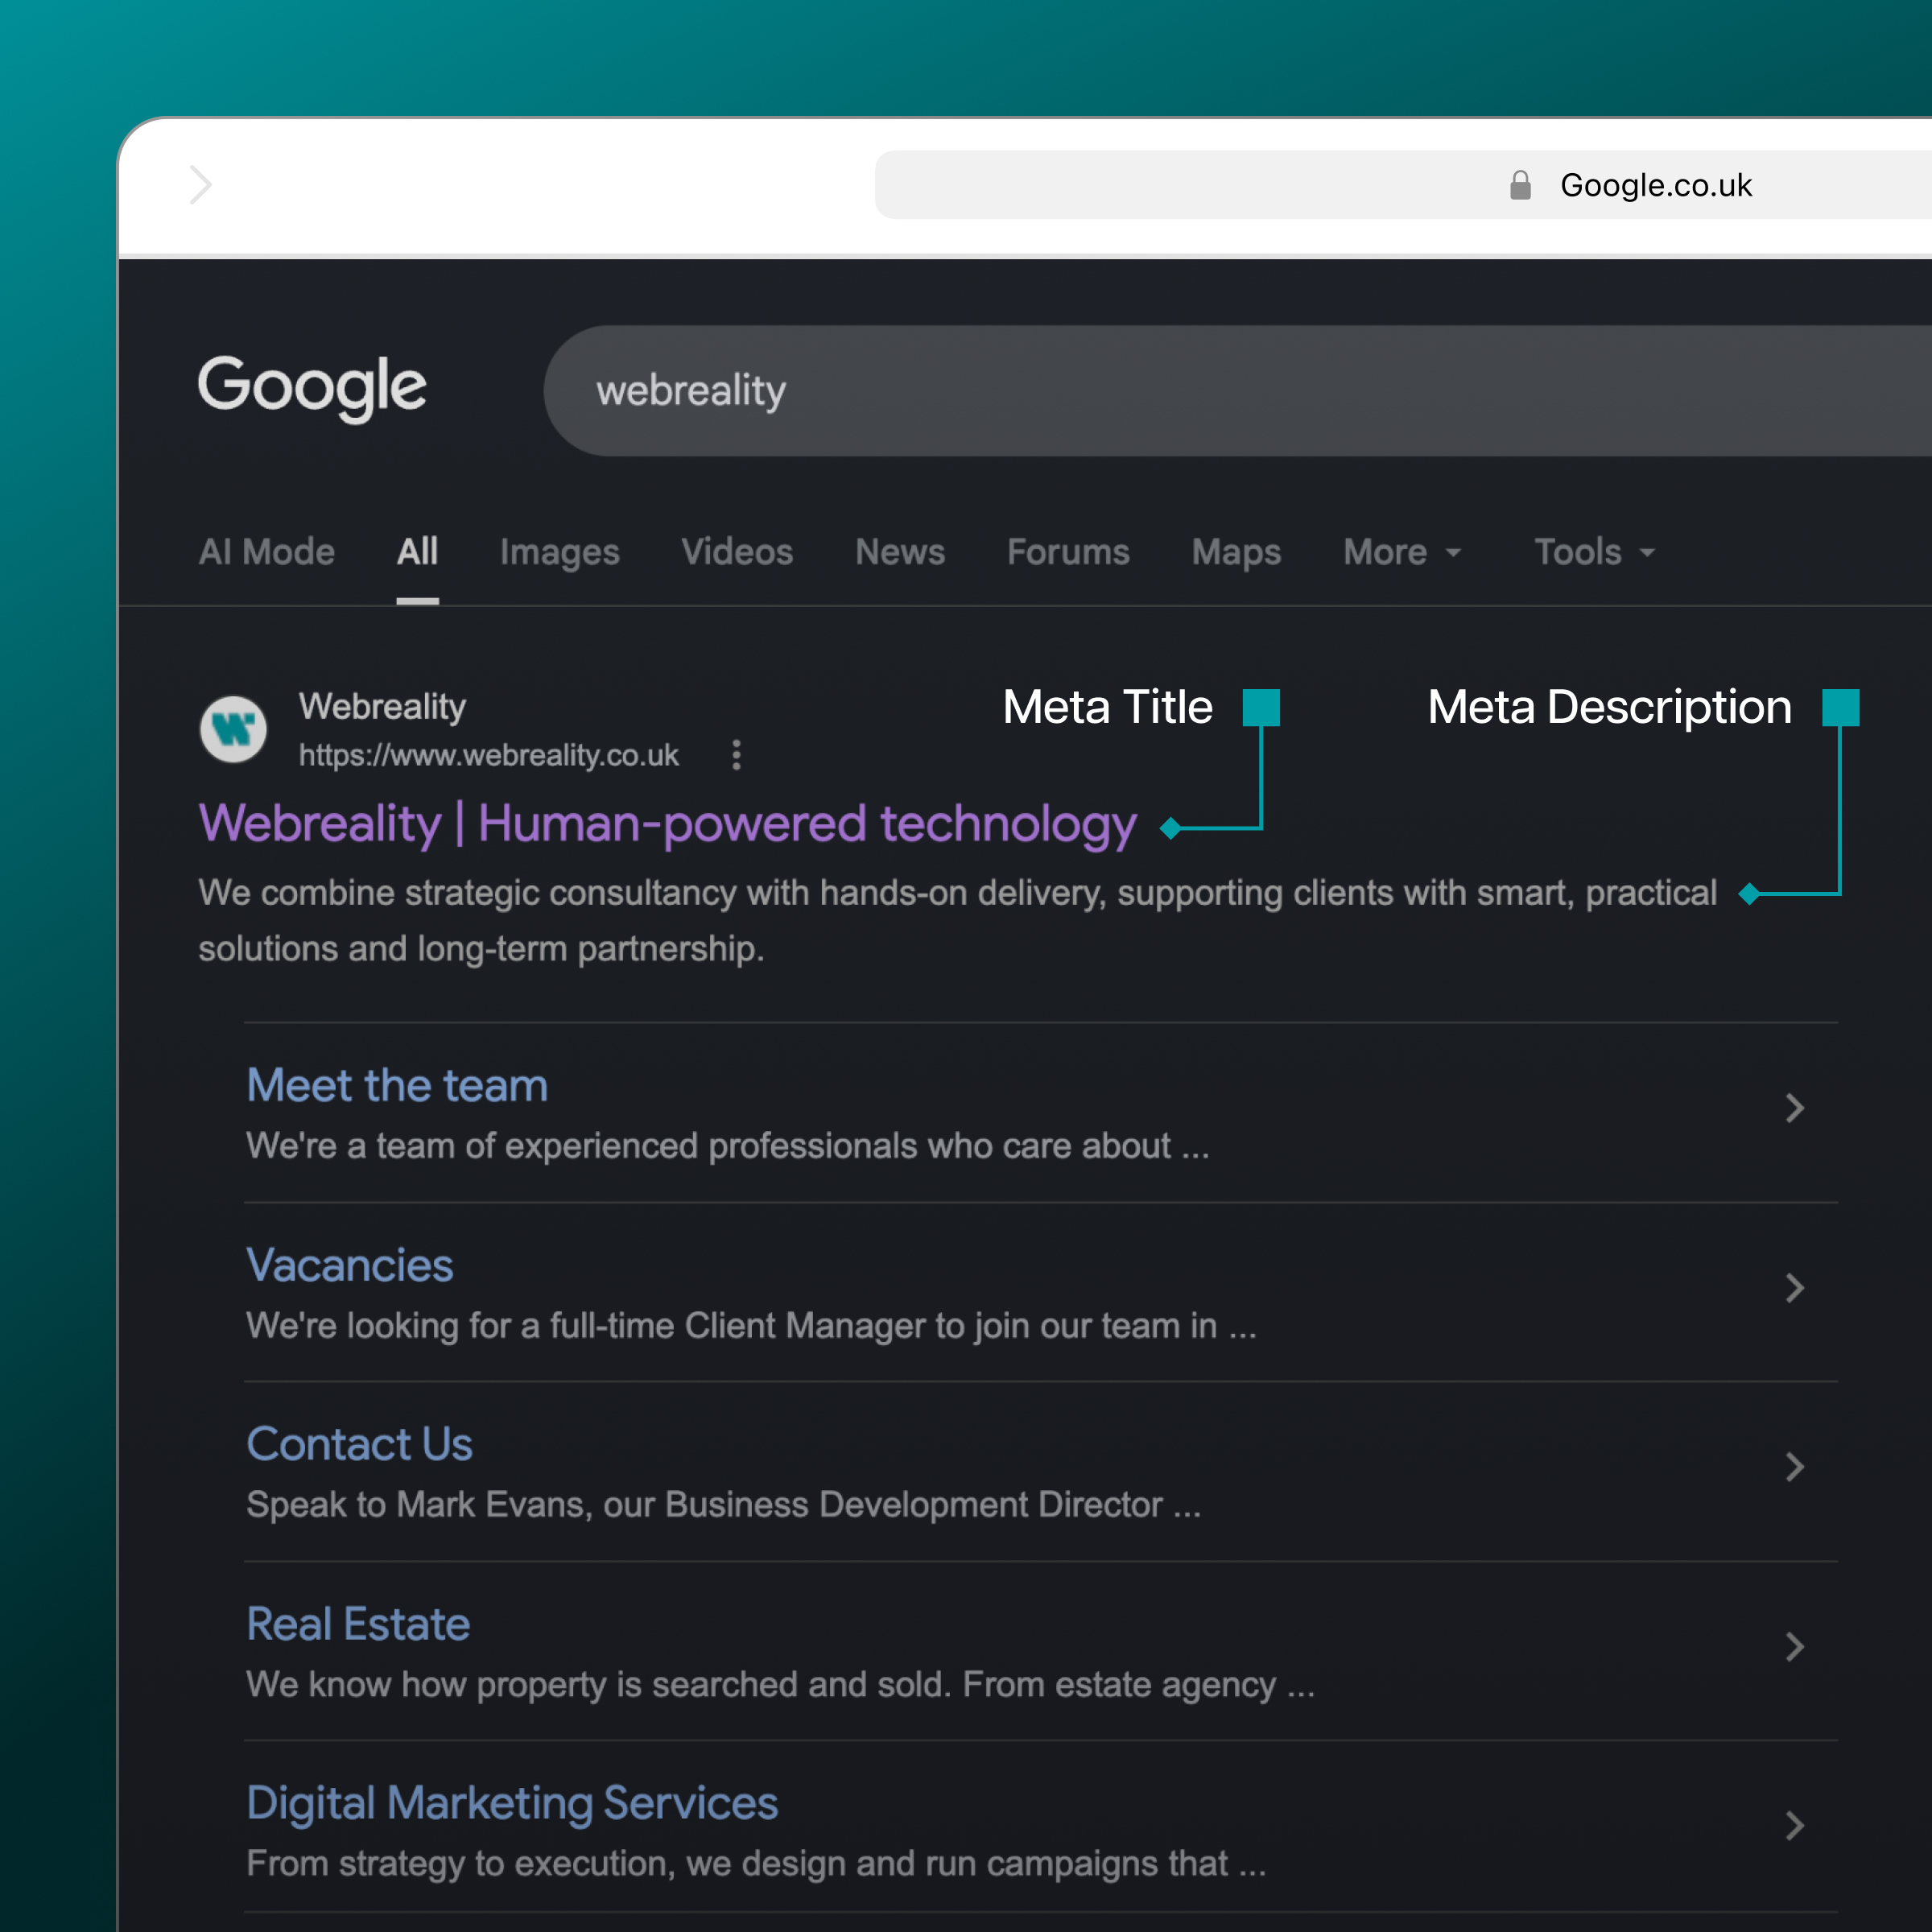The image size is (1932, 1932).
Task: Click the Google logo
Action: tap(312, 388)
